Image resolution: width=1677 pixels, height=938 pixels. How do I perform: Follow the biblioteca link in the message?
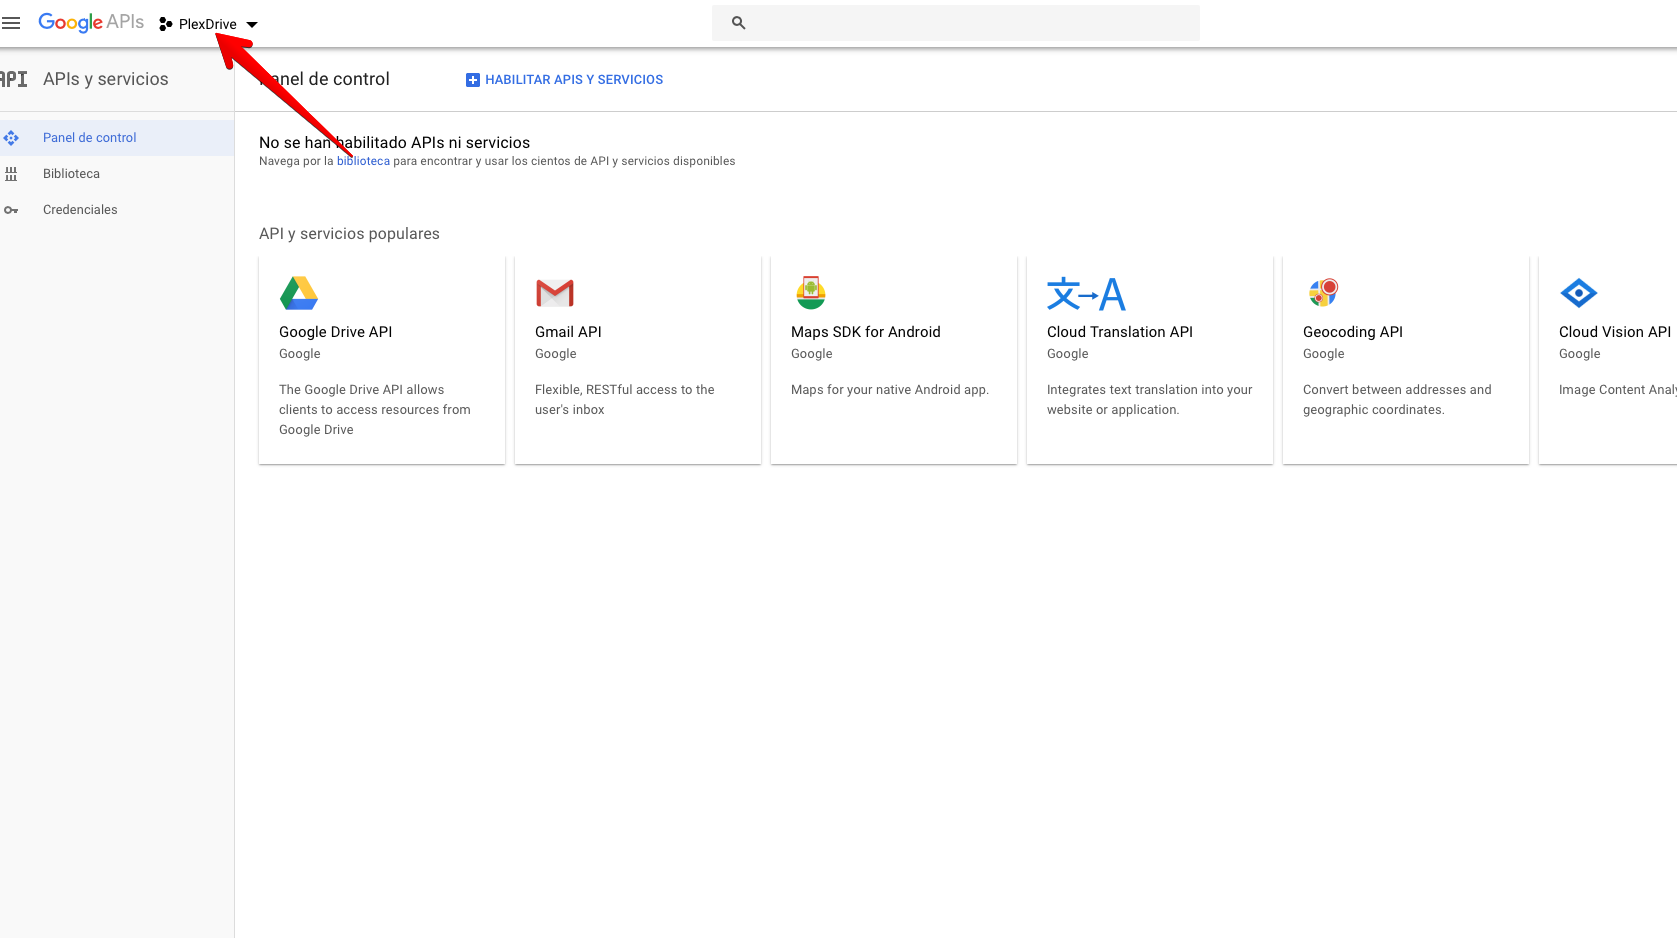363,161
